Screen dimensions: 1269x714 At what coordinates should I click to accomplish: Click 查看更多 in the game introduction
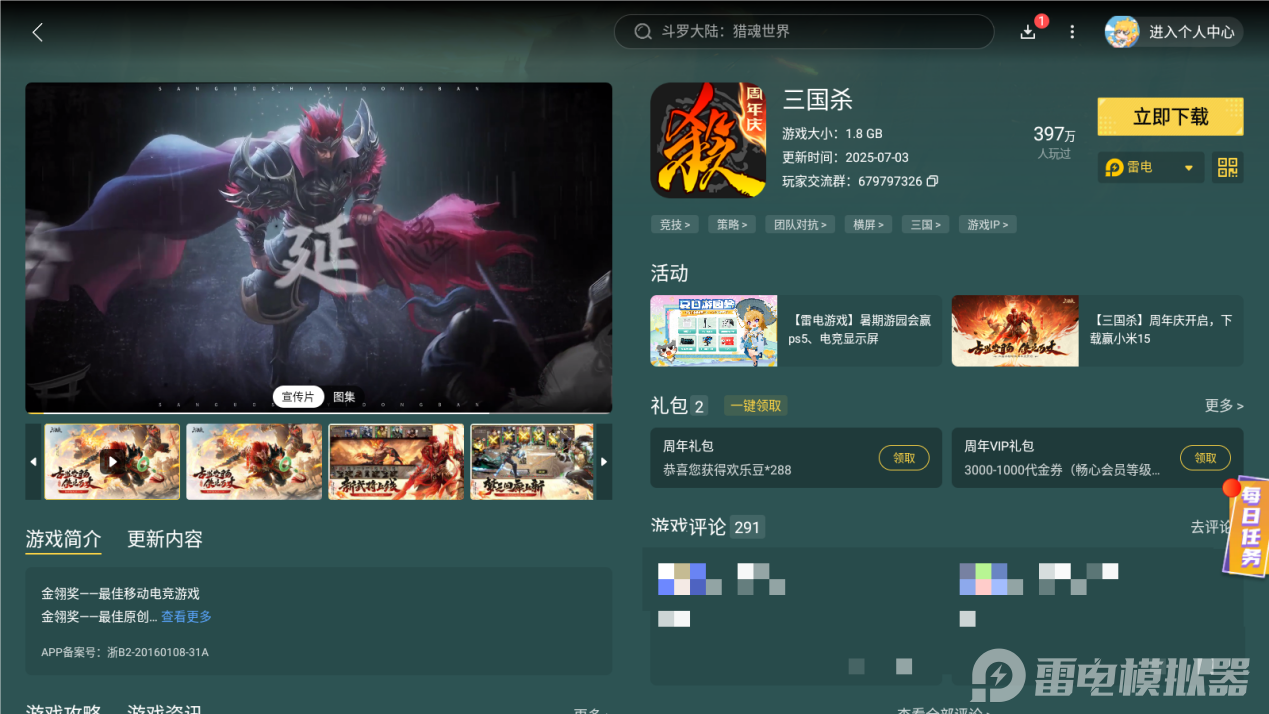click(186, 616)
